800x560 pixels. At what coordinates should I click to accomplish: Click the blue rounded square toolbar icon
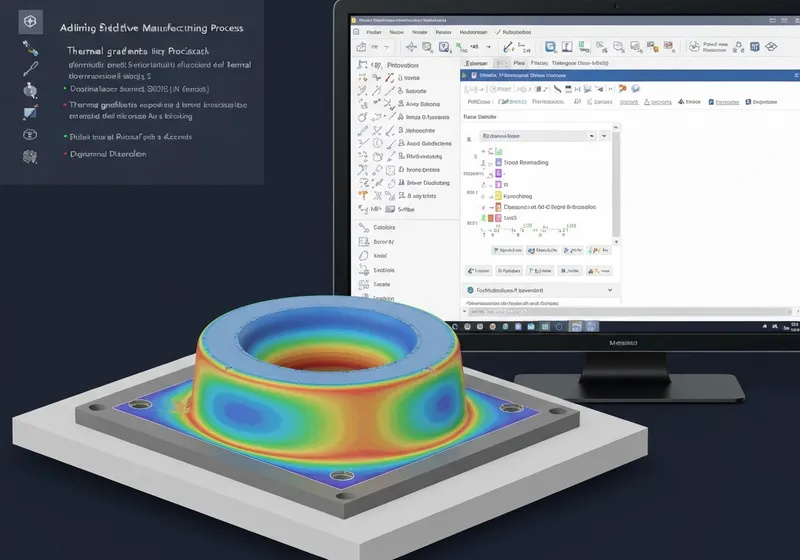550,47
